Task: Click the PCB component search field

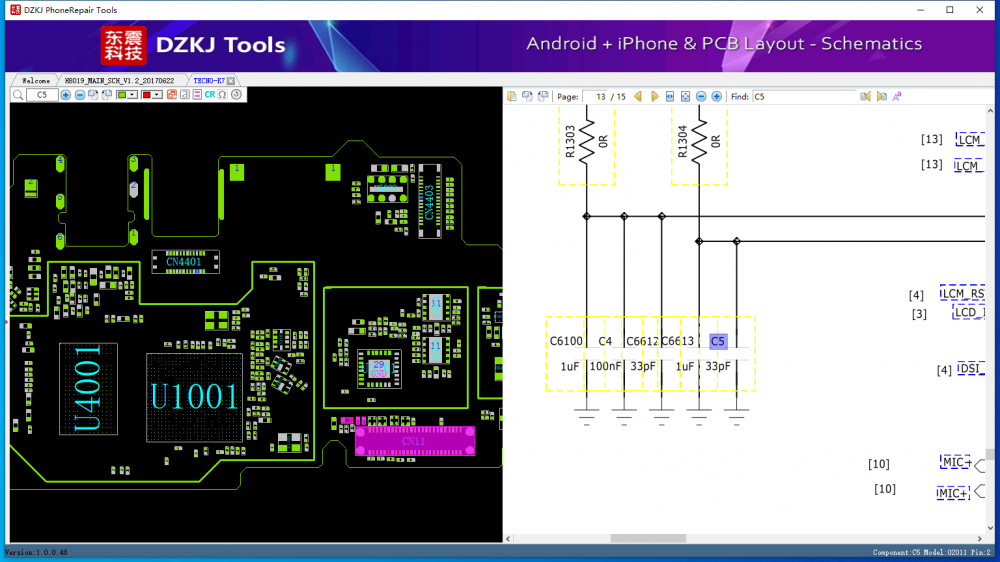Action: click(x=42, y=94)
